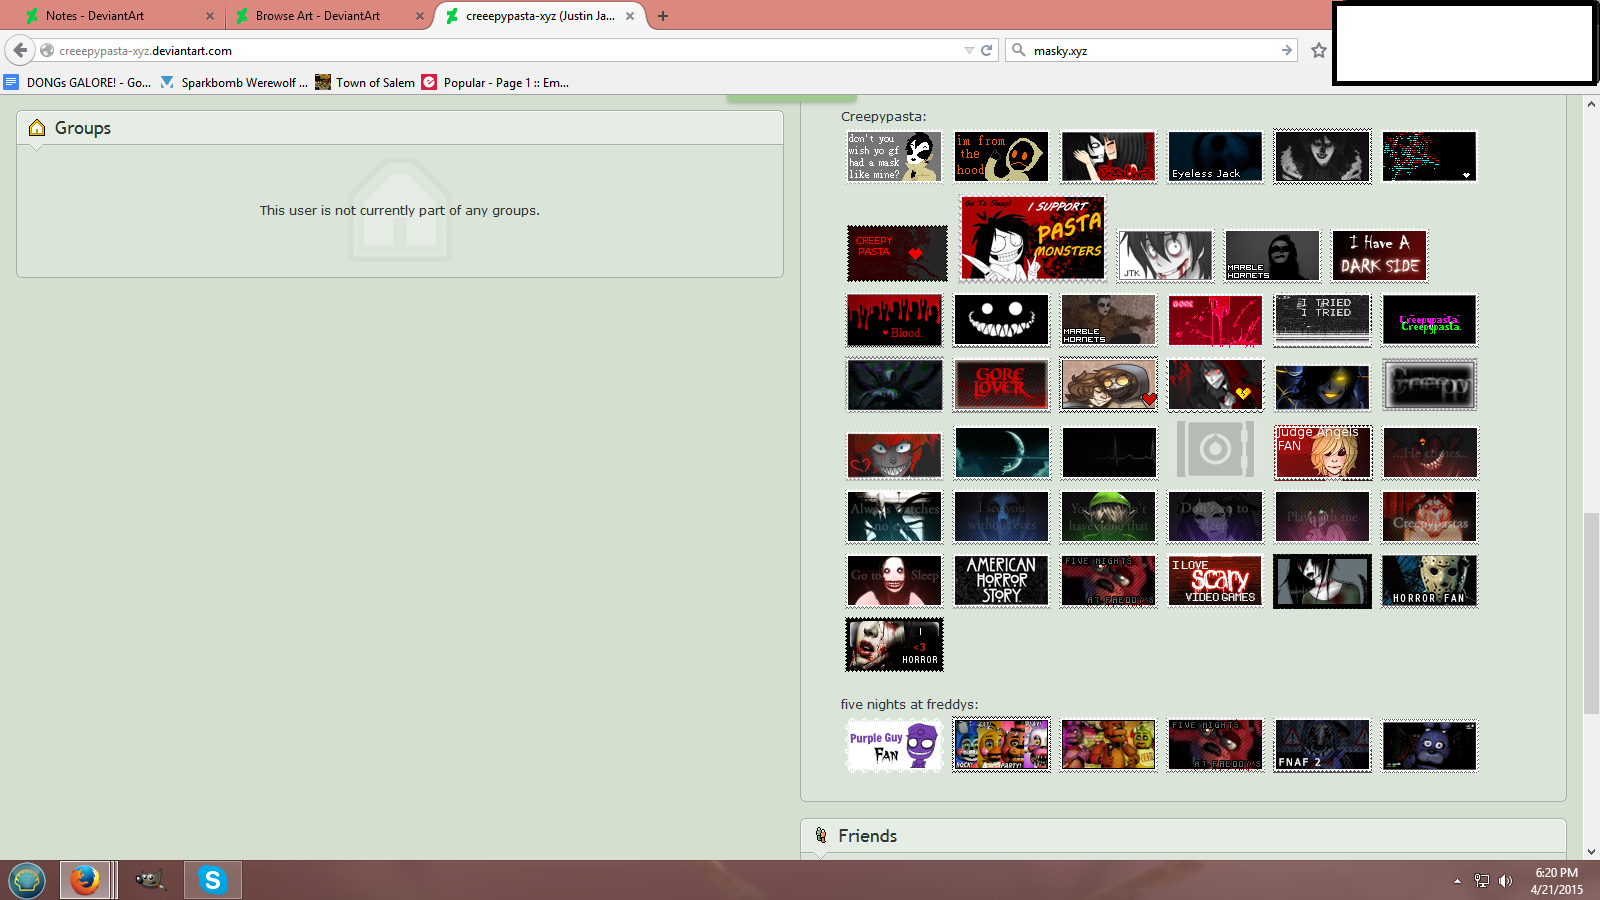Open the Windows Start menu orb
This screenshot has width=1600, height=900.
[x=27, y=880]
